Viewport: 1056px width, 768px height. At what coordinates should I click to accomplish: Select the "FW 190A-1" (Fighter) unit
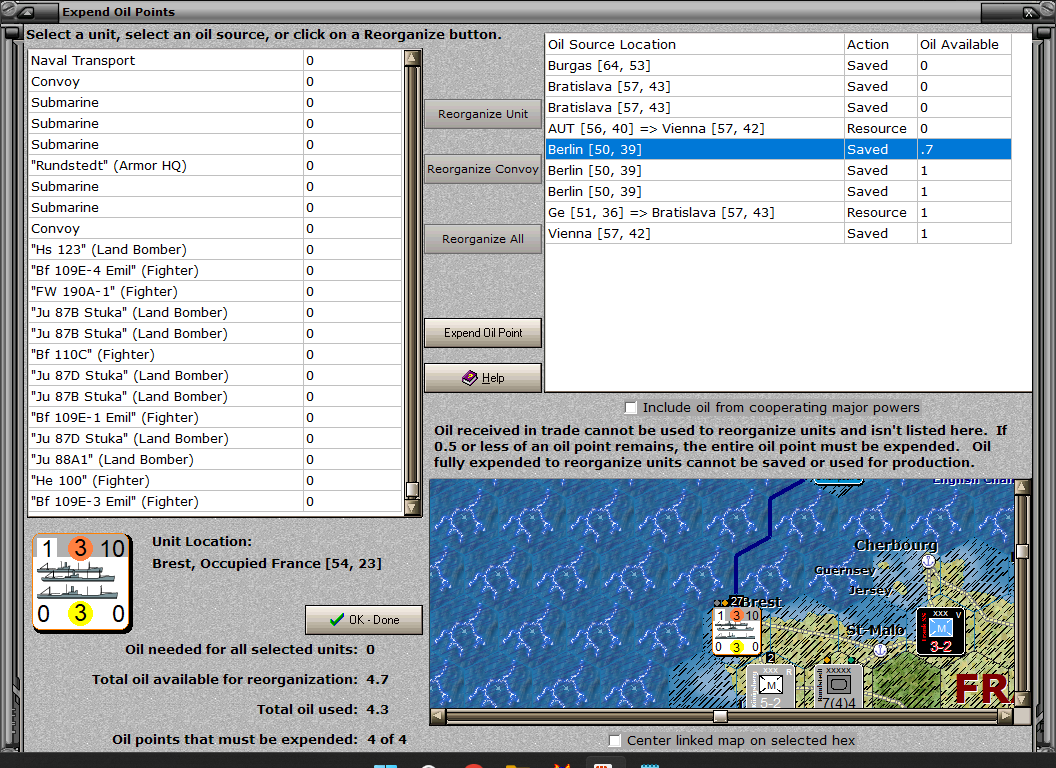[215, 292]
